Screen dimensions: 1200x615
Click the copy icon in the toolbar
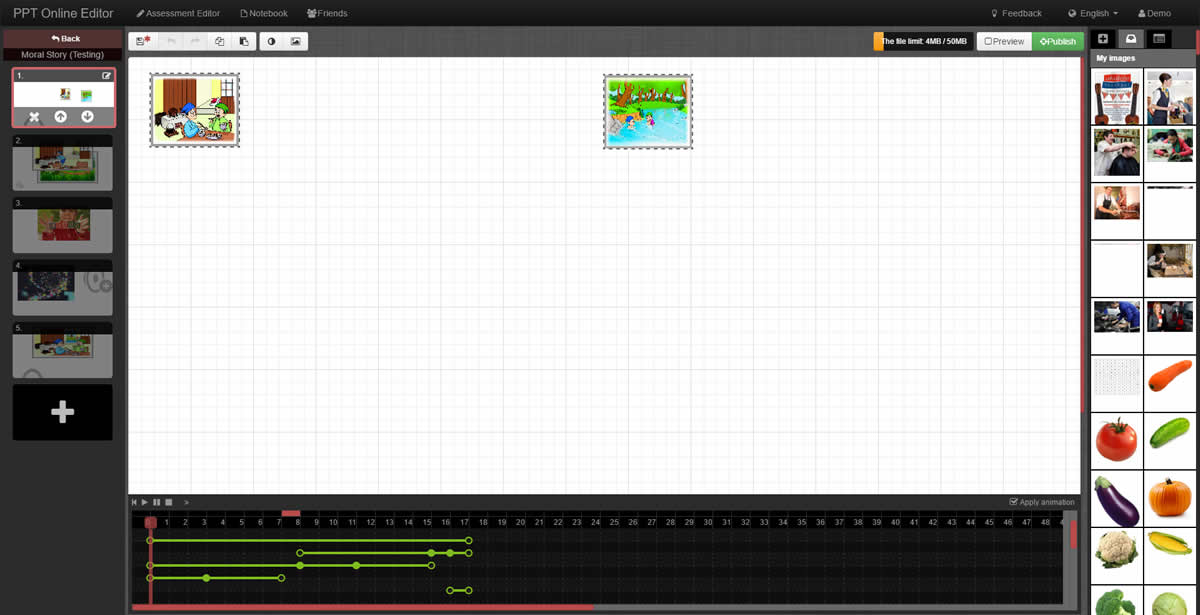pyautogui.click(x=219, y=42)
